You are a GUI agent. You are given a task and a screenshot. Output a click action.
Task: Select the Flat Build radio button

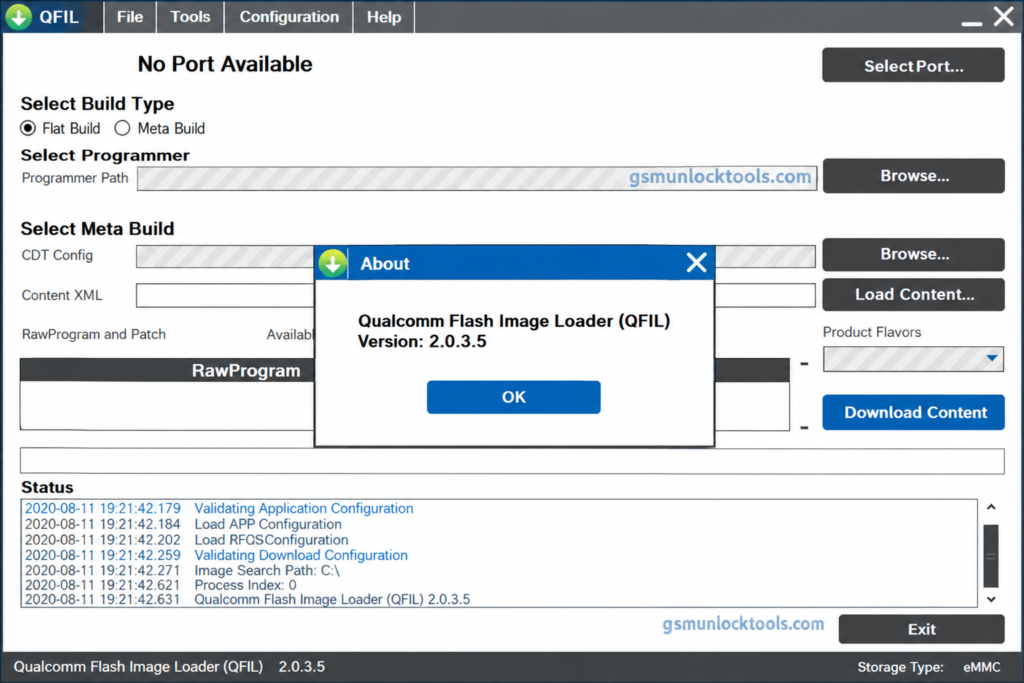[x=28, y=129]
